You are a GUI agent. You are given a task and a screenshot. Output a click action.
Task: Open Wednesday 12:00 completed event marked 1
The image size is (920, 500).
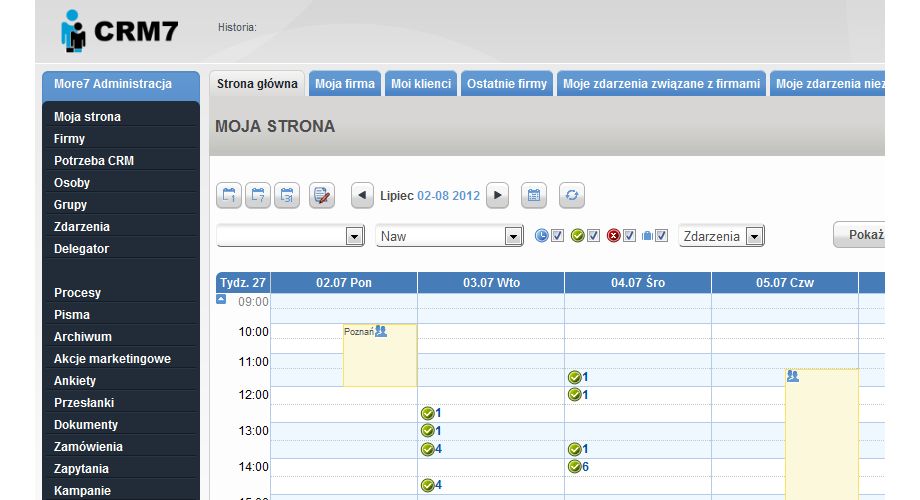[579, 395]
